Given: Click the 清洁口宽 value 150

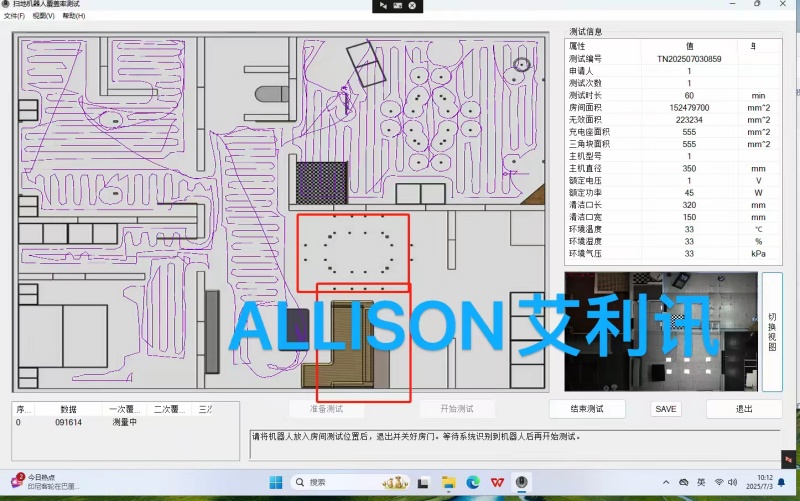Looking at the screenshot, I should point(689,217).
